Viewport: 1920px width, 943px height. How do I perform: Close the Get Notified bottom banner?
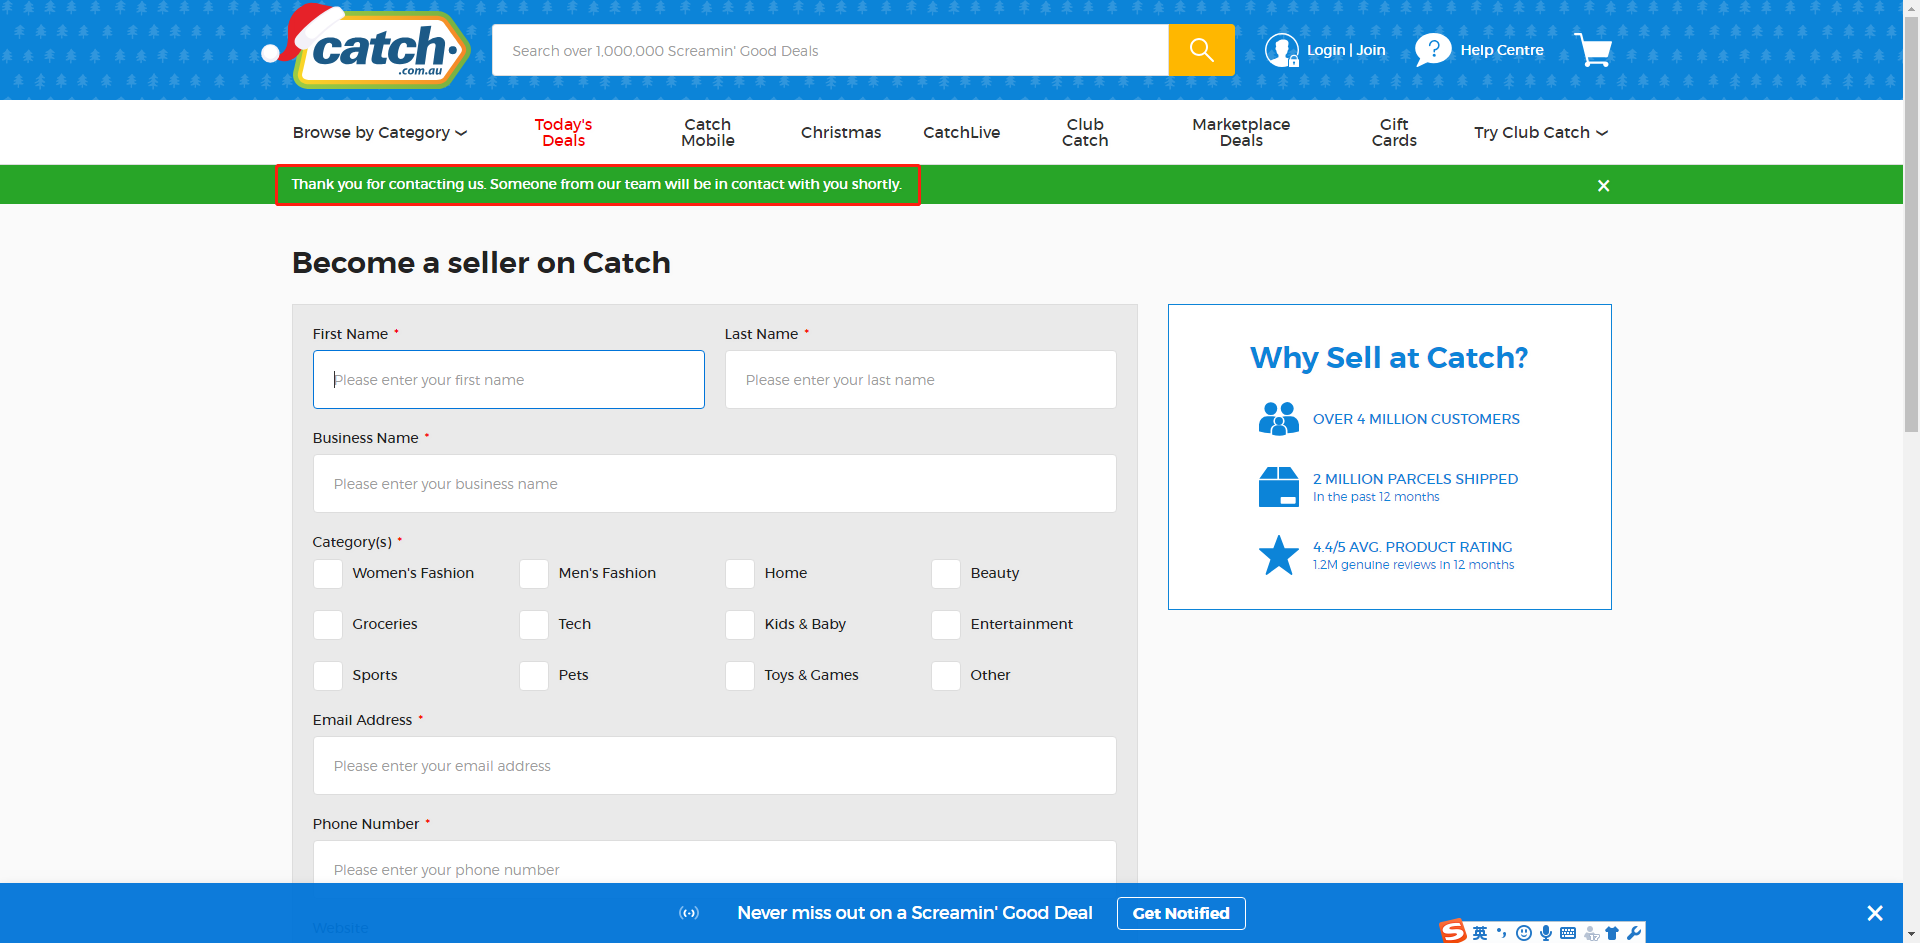(1875, 913)
